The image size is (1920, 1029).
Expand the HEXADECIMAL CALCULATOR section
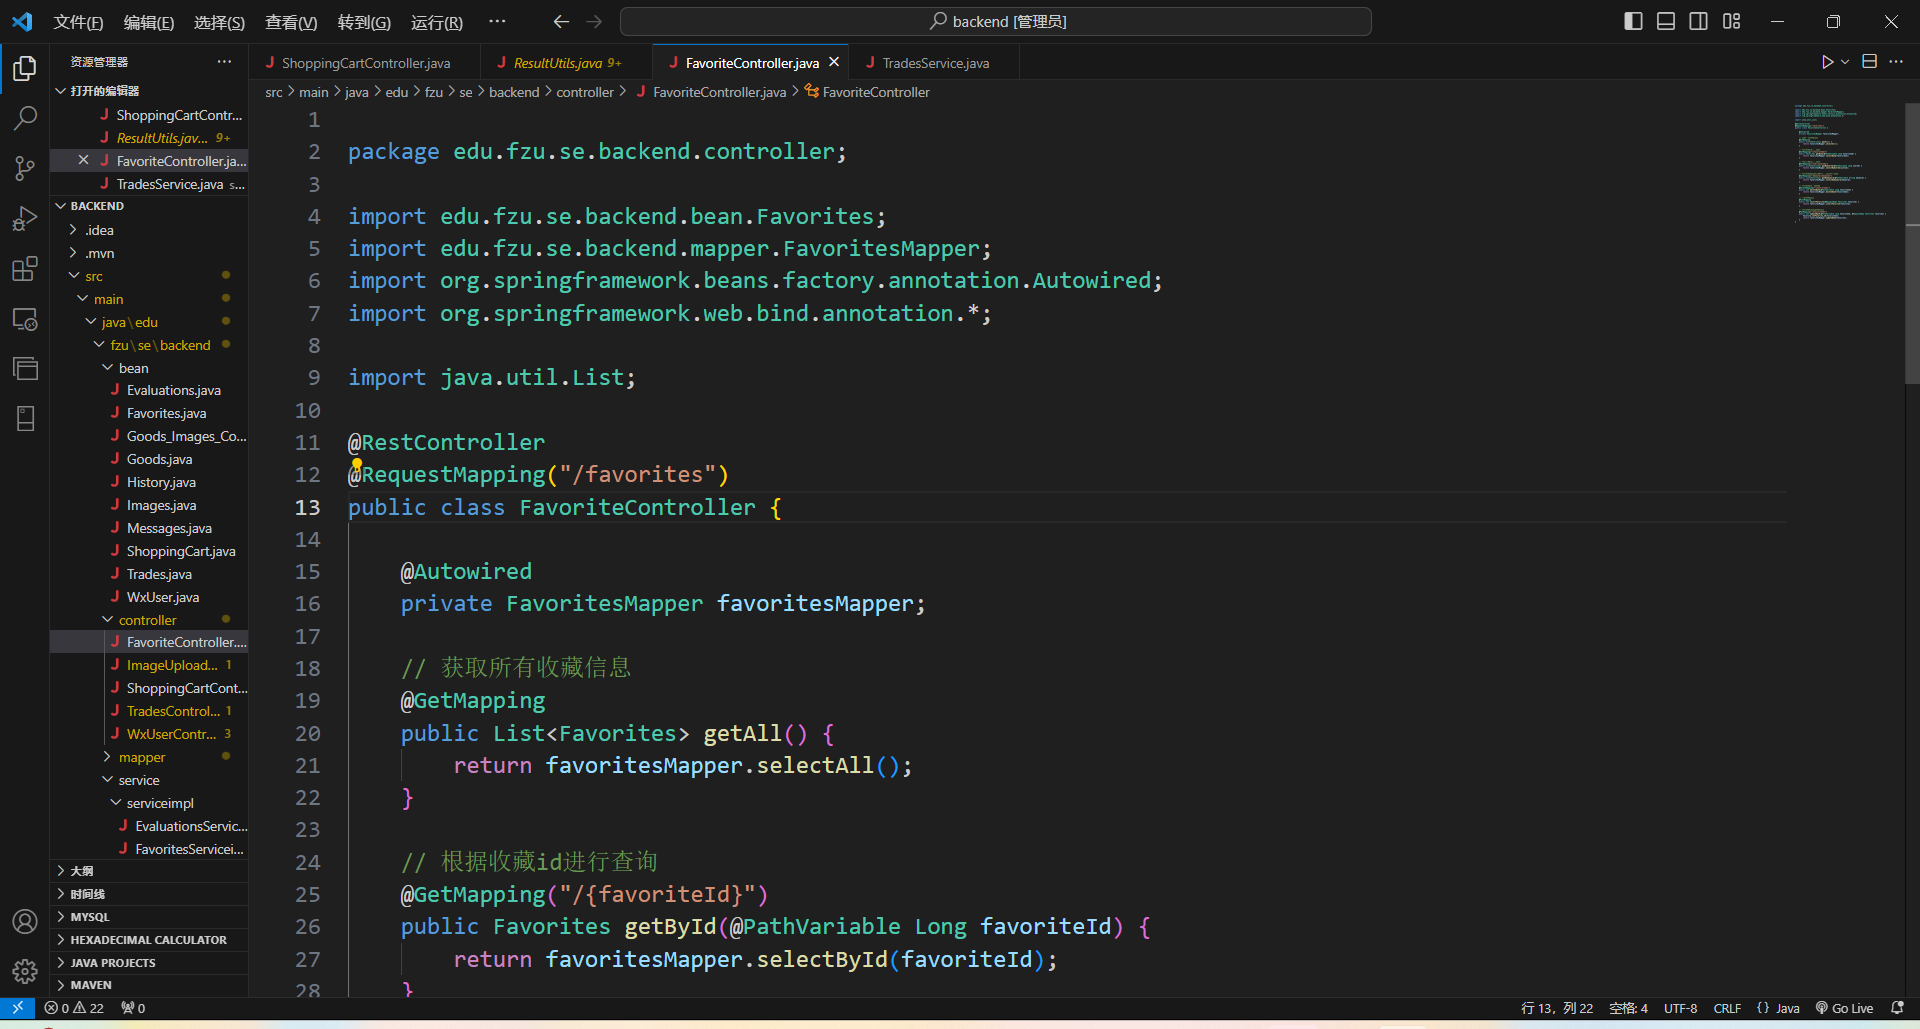point(148,940)
